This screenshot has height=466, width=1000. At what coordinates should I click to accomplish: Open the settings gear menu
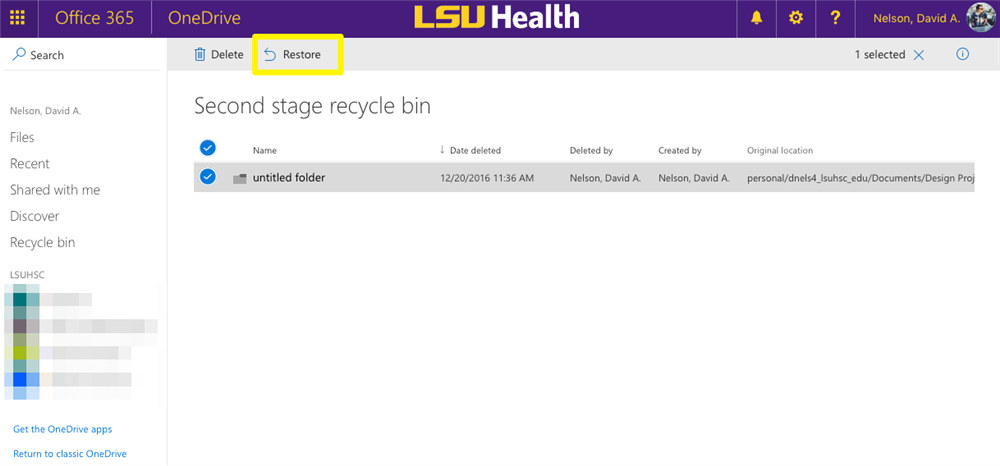(796, 18)
